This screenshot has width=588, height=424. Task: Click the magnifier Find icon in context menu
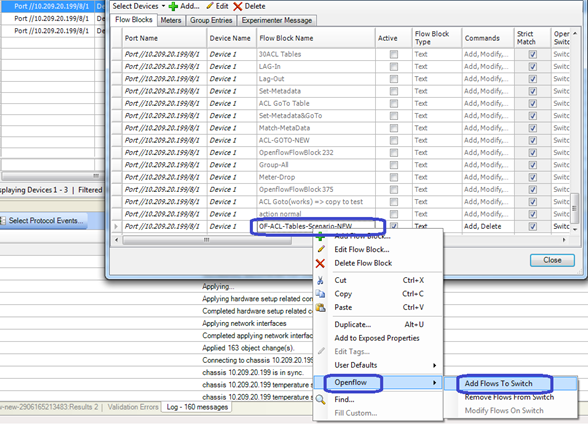(x=320, y=400)
